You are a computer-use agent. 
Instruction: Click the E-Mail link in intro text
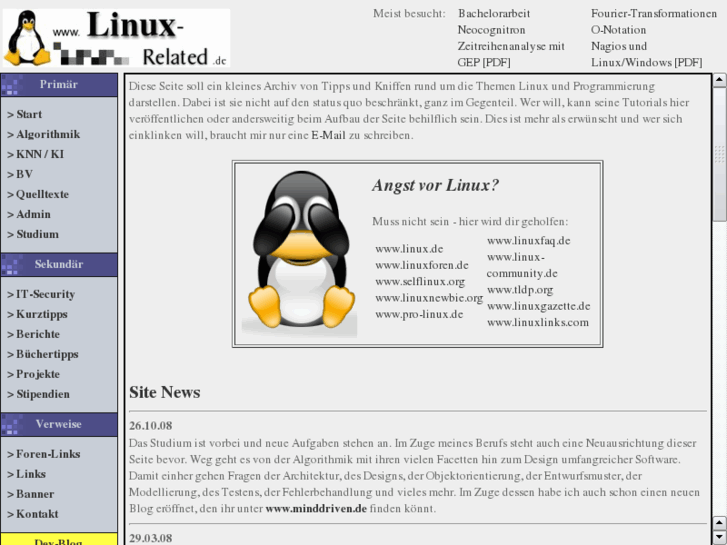[x=328, y=135]
